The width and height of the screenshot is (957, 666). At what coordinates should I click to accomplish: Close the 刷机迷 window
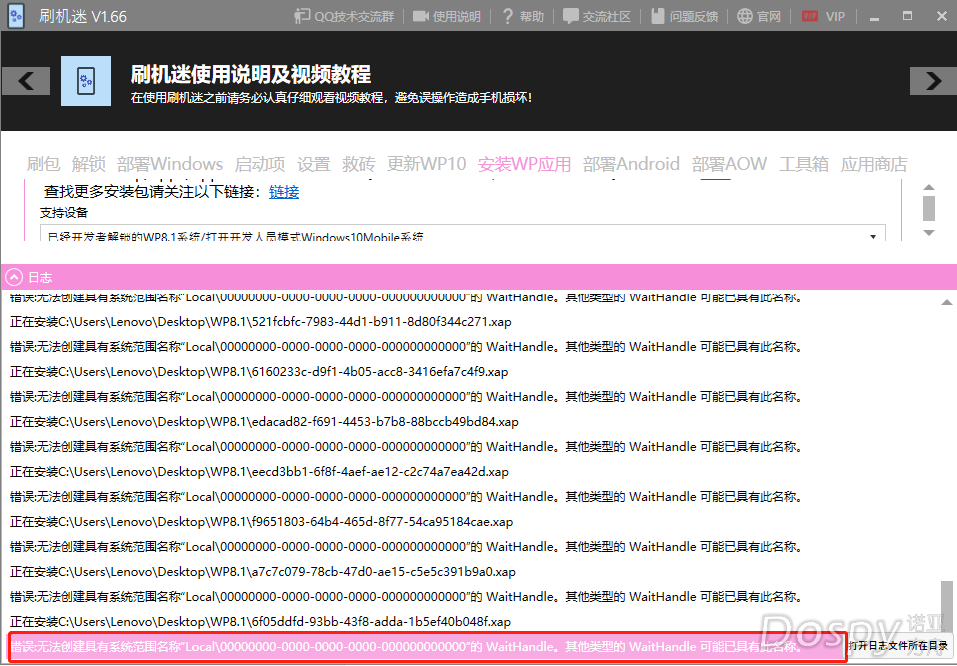click(x=941, y=16)
